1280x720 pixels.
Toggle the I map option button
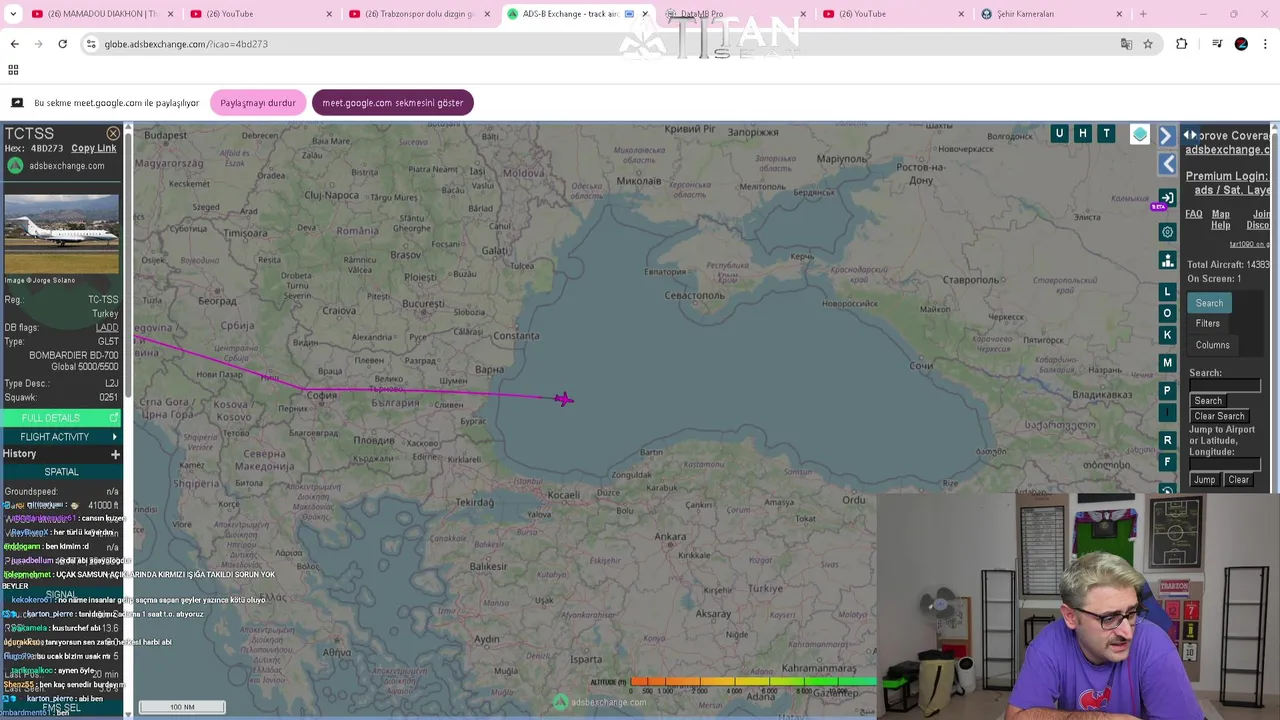pos(1167,412)
